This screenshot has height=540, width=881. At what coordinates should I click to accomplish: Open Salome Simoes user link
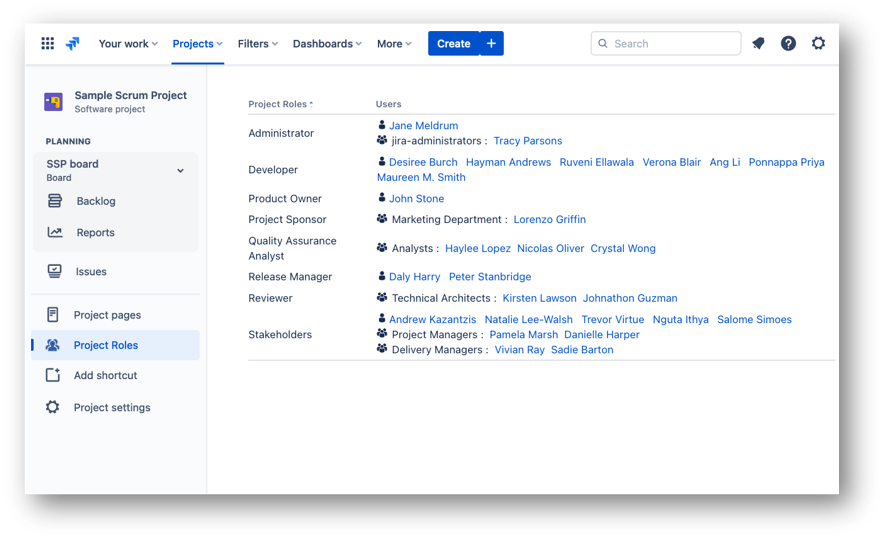pyautogui.click(x=754, y=319)
